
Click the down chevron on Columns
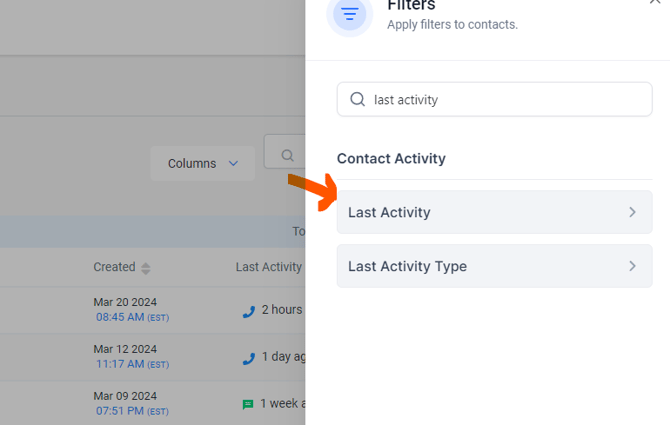click(234, 164)
